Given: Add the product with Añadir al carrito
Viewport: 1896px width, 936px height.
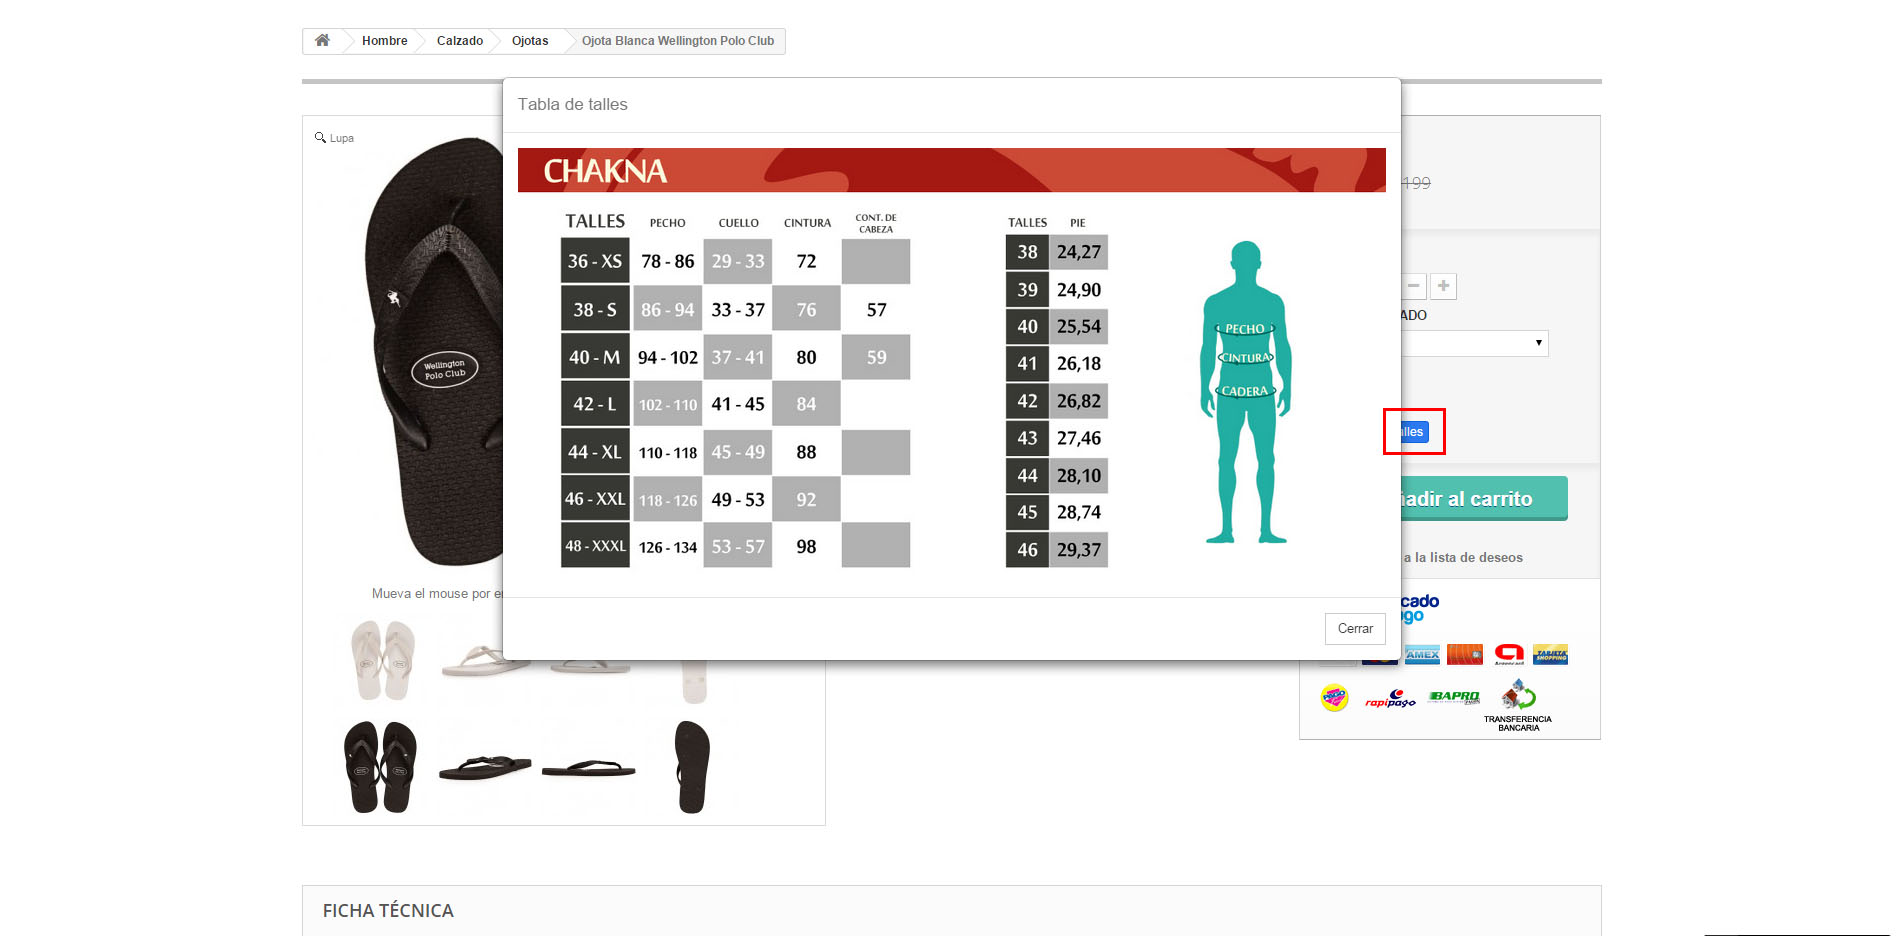Looking at the screenshot, I should pyautogui.click(x=1484, y=498).
